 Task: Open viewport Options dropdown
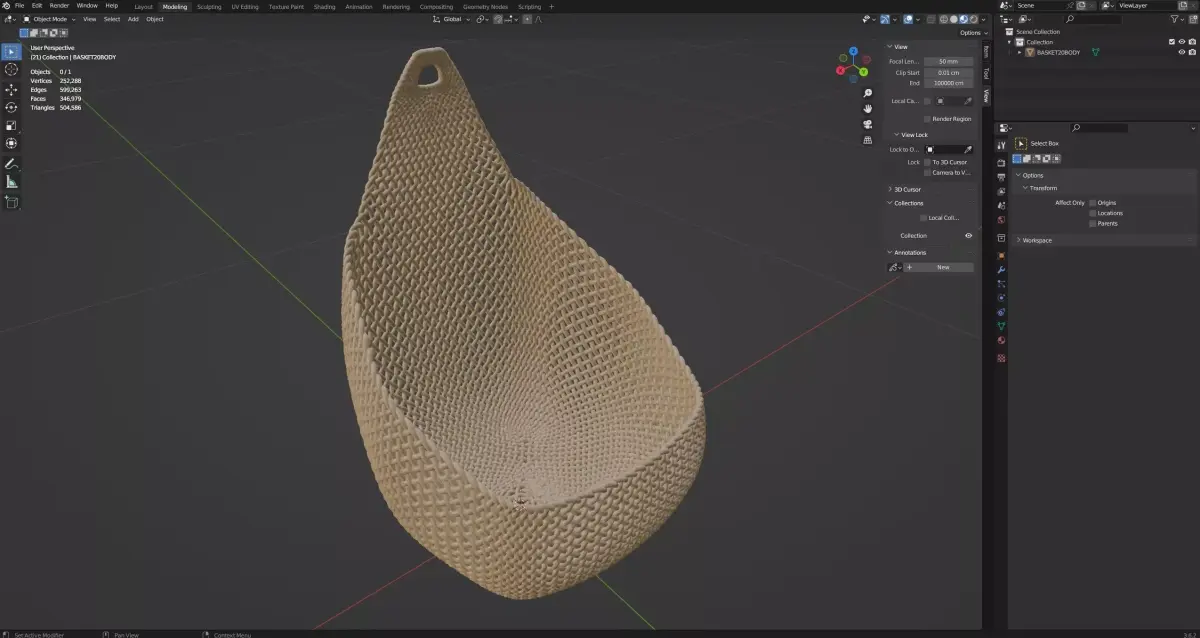(x=971, y=33)
